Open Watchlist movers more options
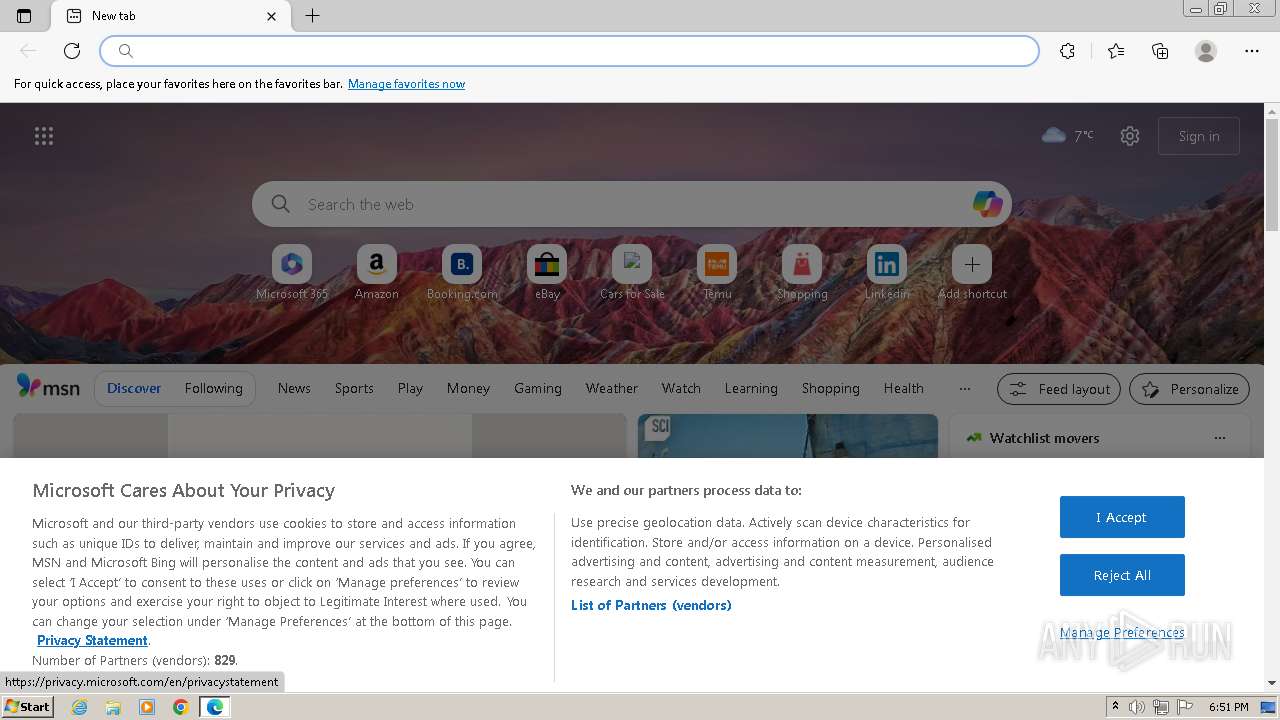This screenshot has width=1280, height=720. click(x=1219, y=438)
